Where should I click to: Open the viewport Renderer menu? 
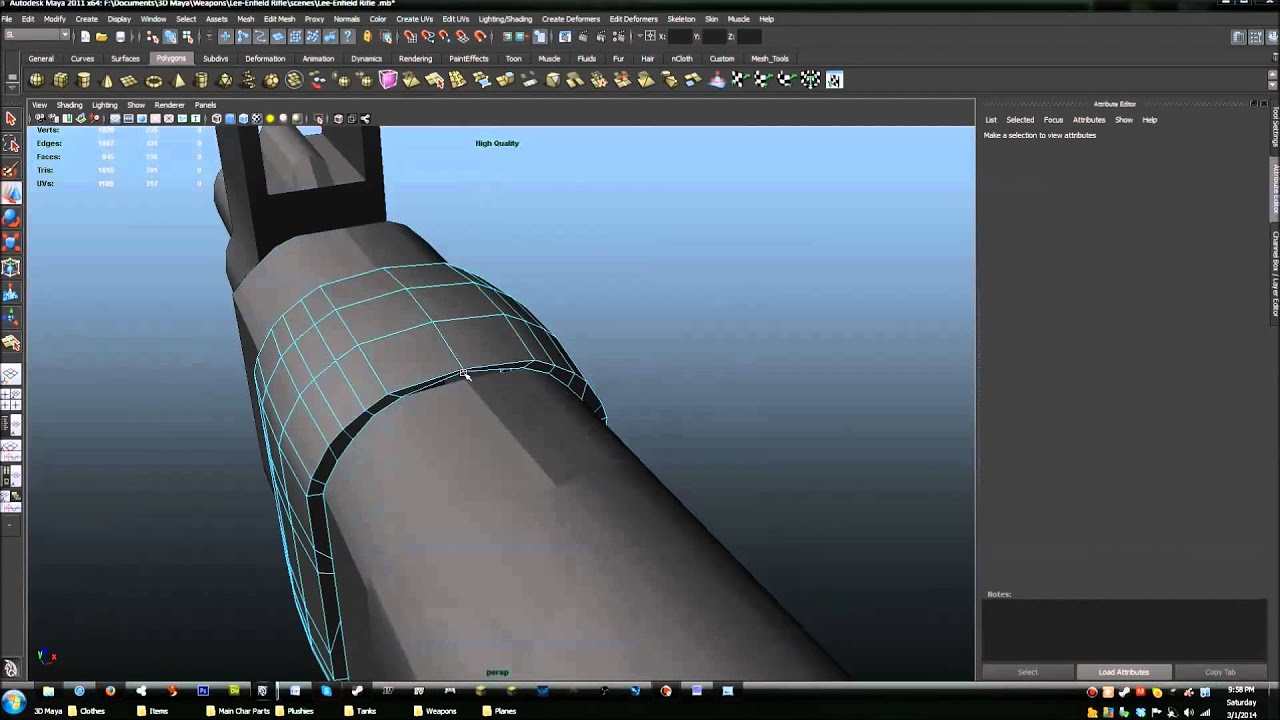[x=170, y=105]
